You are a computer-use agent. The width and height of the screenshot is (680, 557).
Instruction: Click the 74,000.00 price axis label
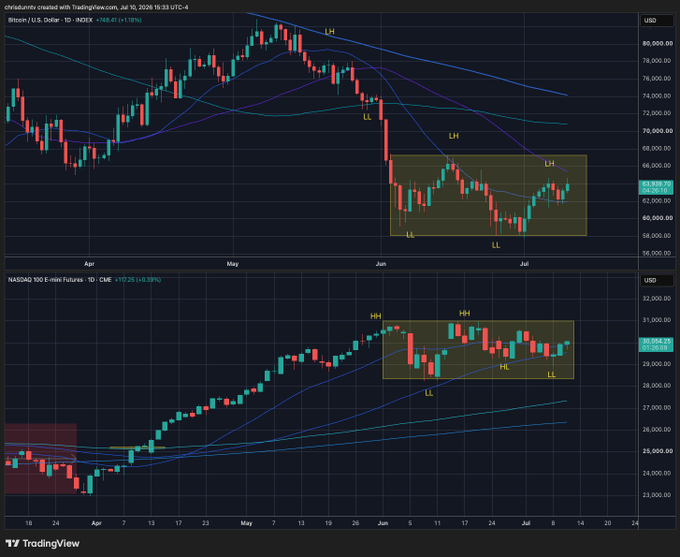(657, 96)
